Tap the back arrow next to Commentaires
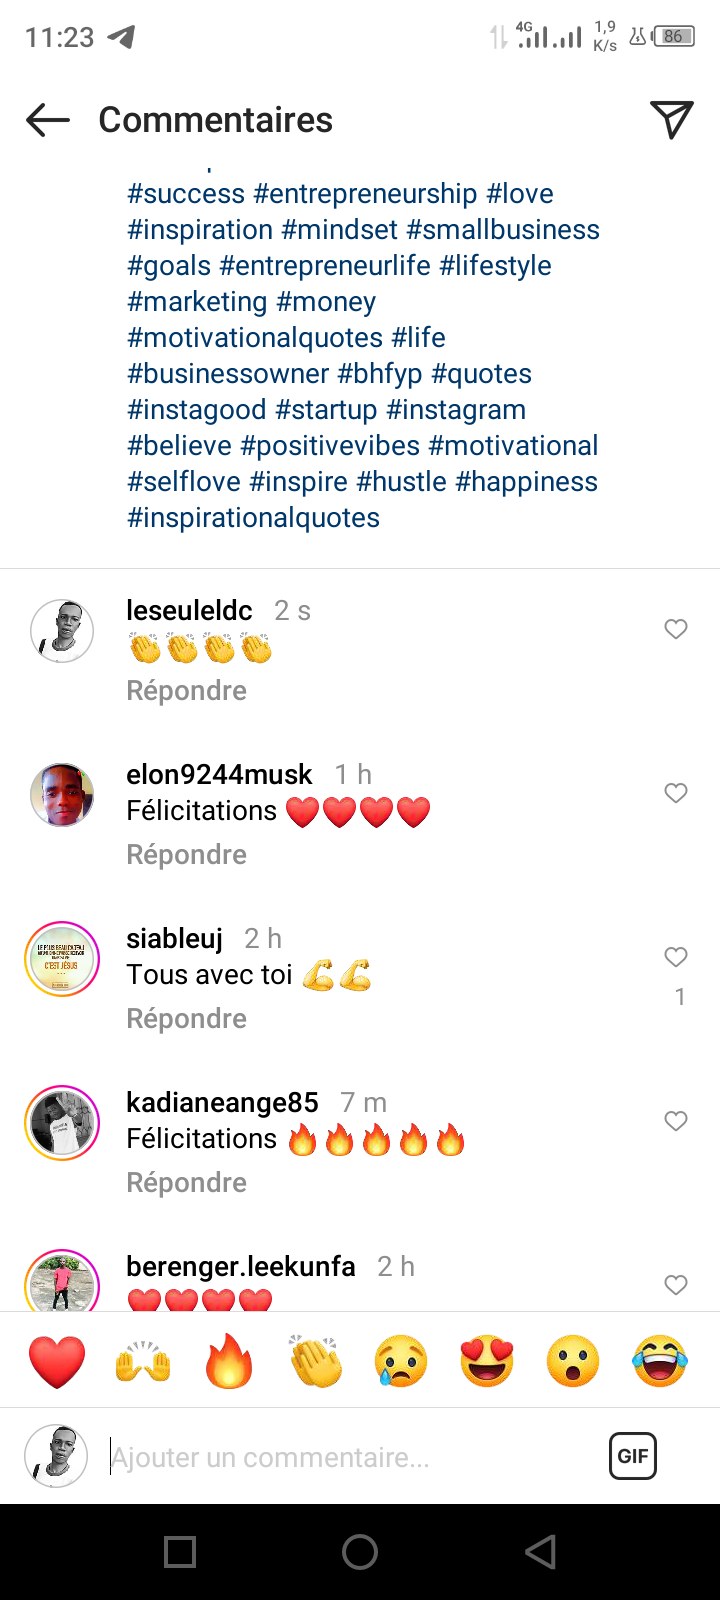The height and width of the screenshot is (1600, 720). (x=48, y=121)
